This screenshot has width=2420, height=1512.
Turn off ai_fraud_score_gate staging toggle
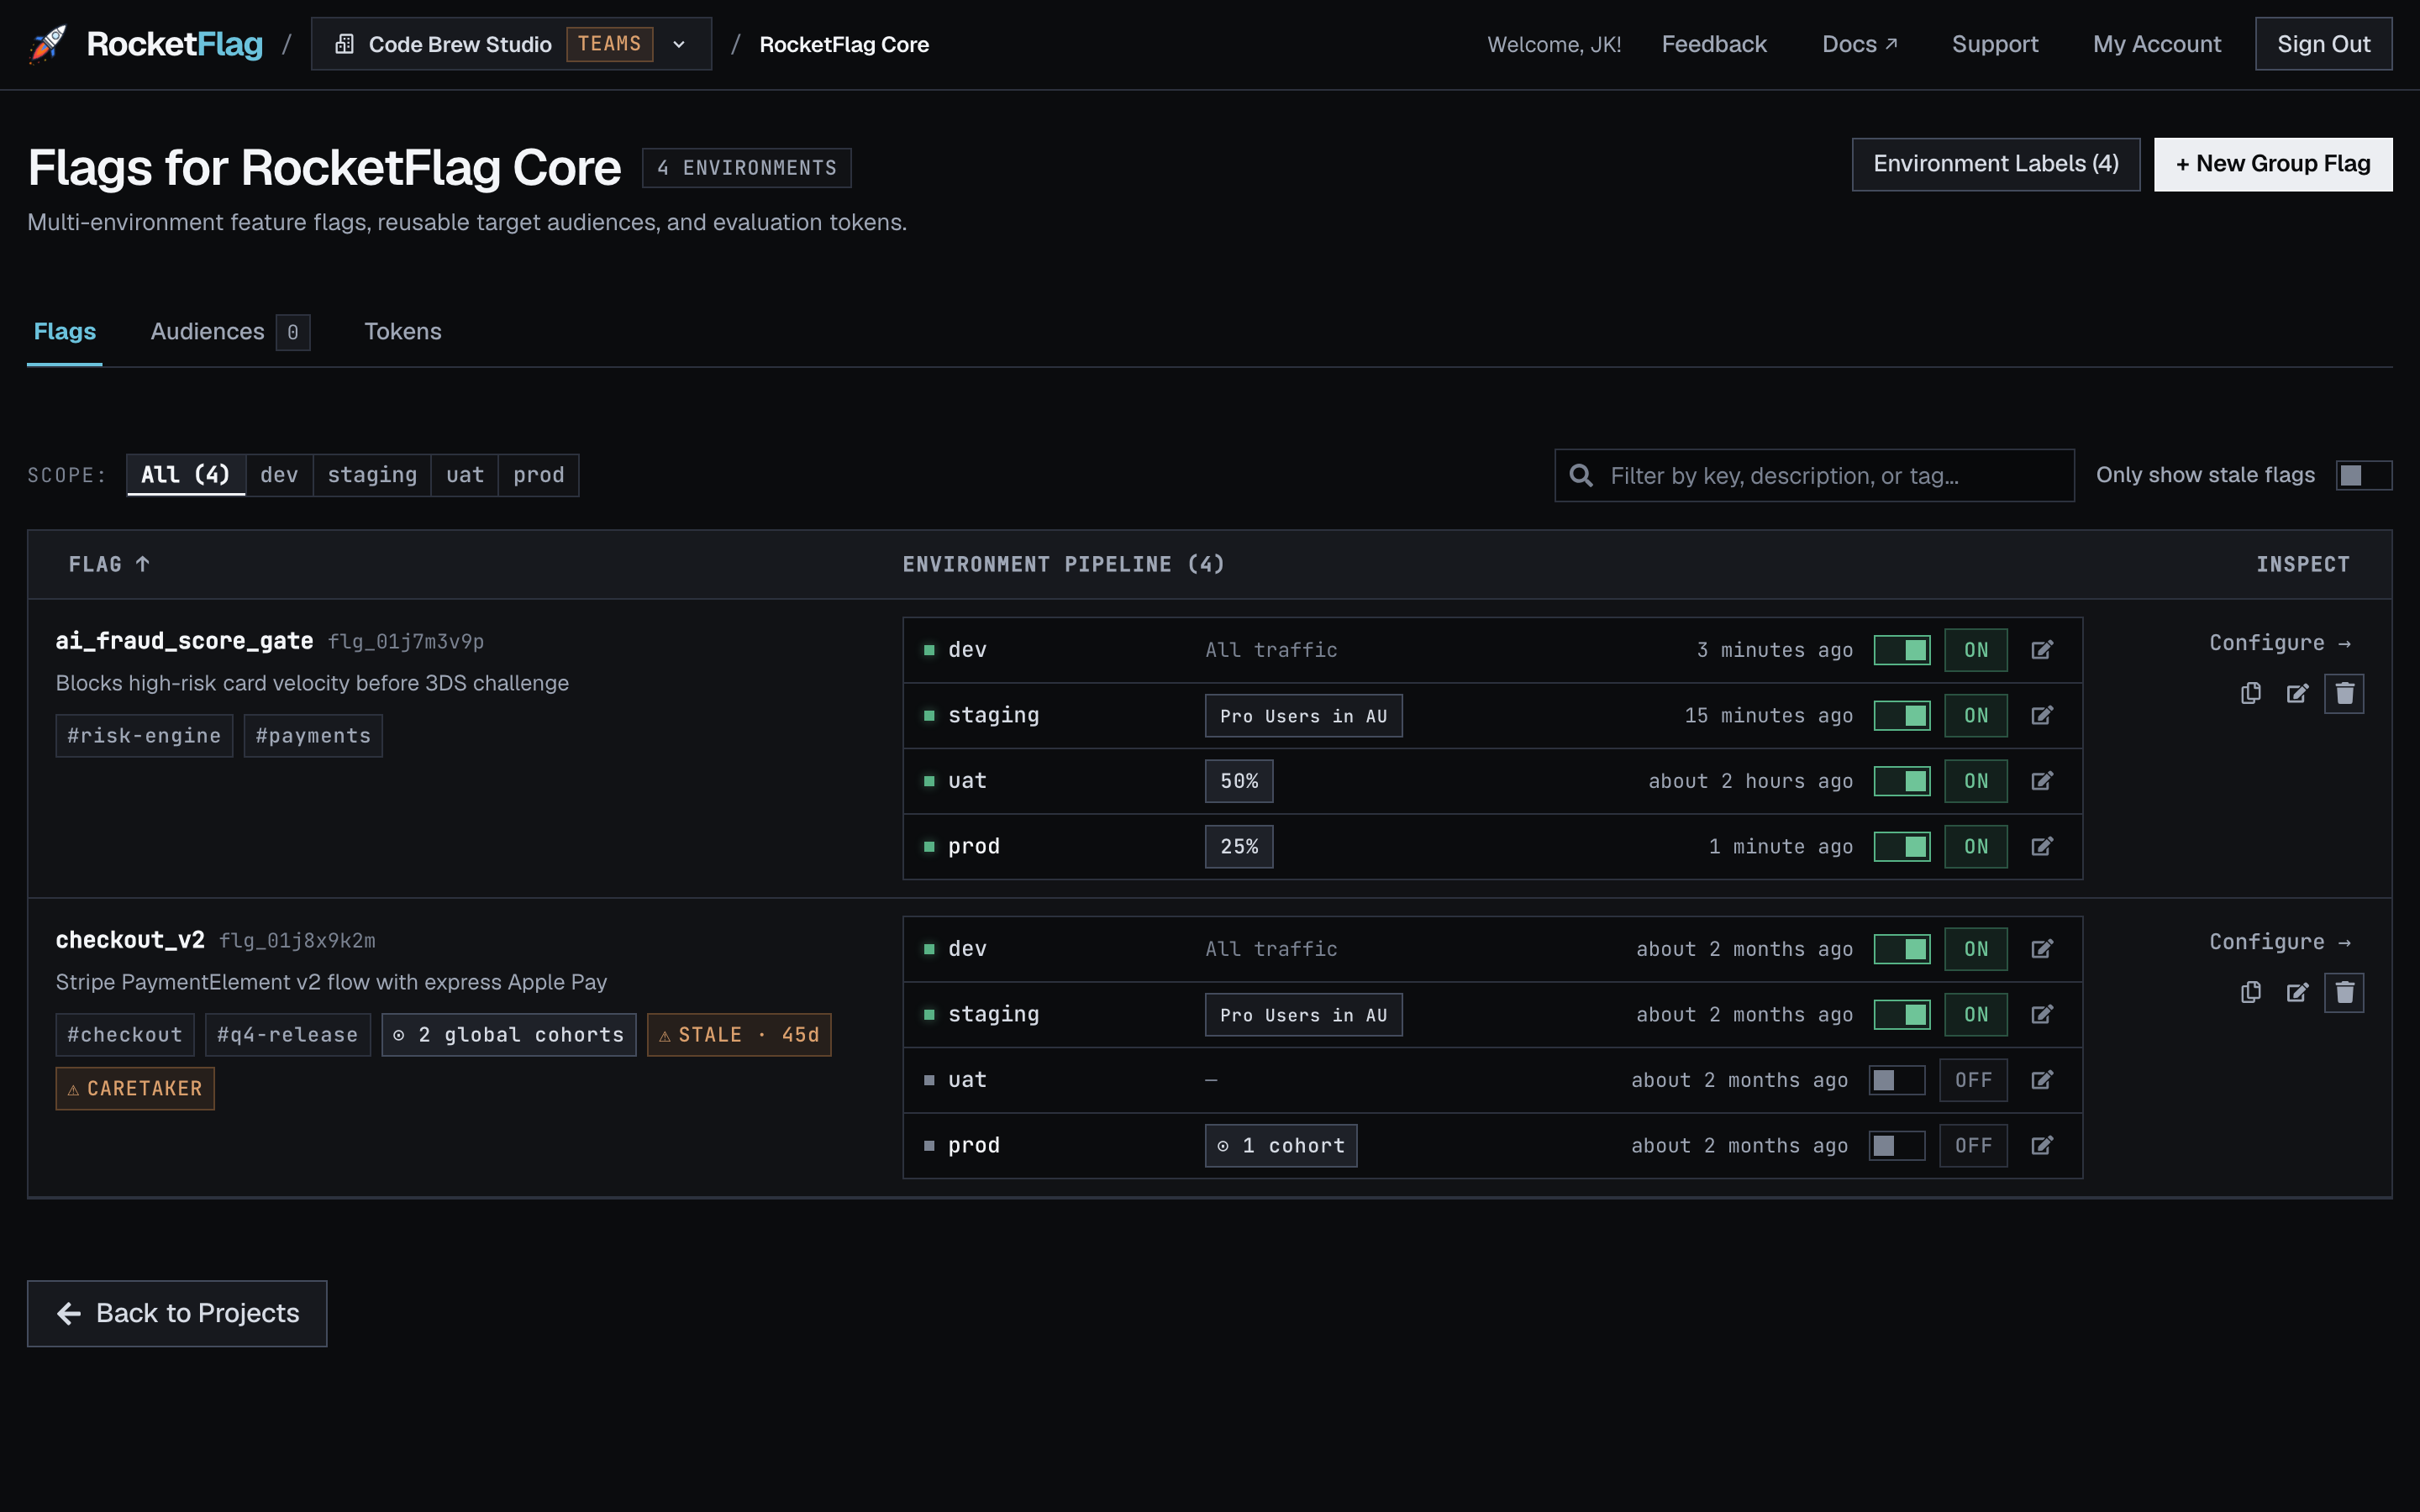1902,715
